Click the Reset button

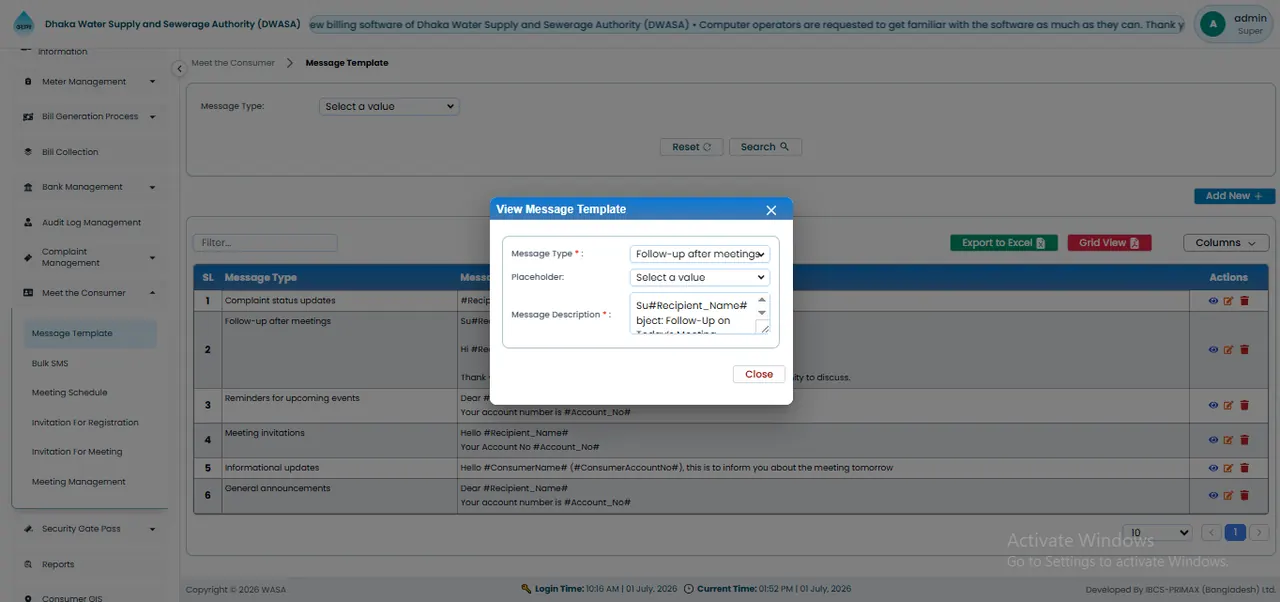pos(691,147)
